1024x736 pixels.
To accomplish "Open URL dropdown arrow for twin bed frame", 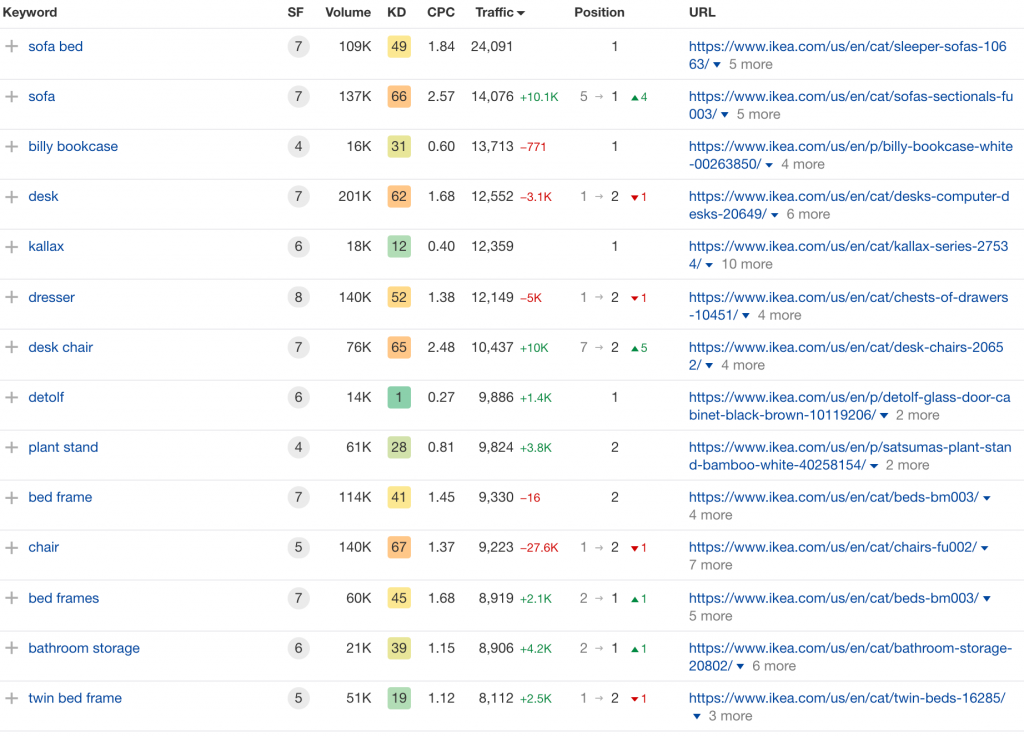I will [x=697, y=716].
